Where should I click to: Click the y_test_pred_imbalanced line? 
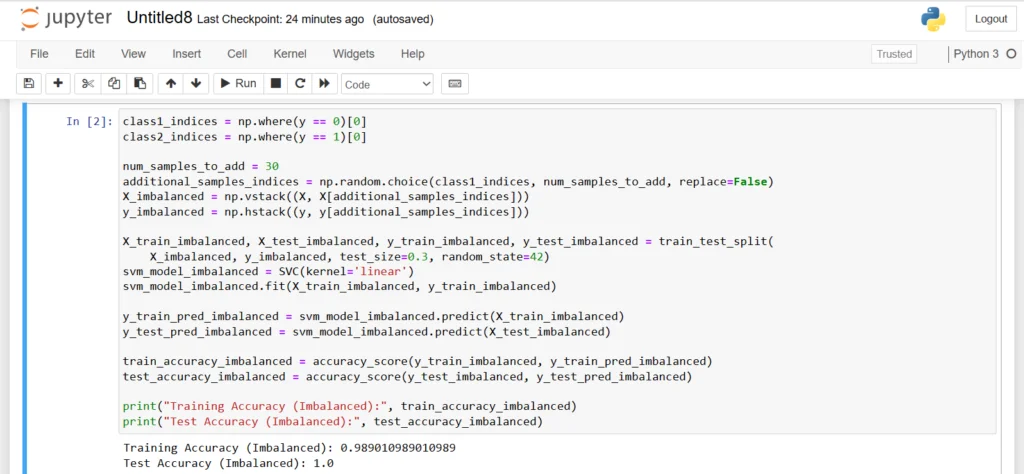[x=366, y=332]
